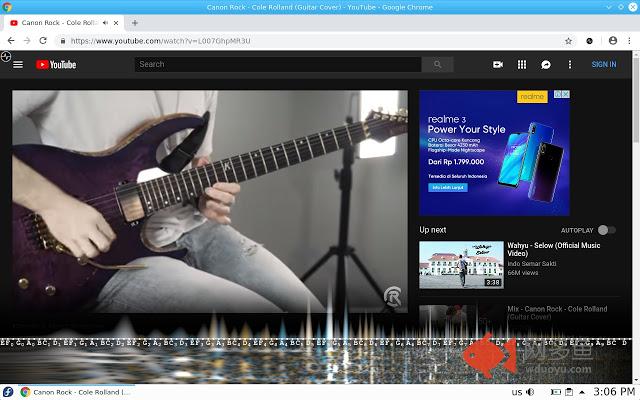This screenshot has height=400, width=640.
Task: Click the SIGN IN link
Action: click(604, 64)
